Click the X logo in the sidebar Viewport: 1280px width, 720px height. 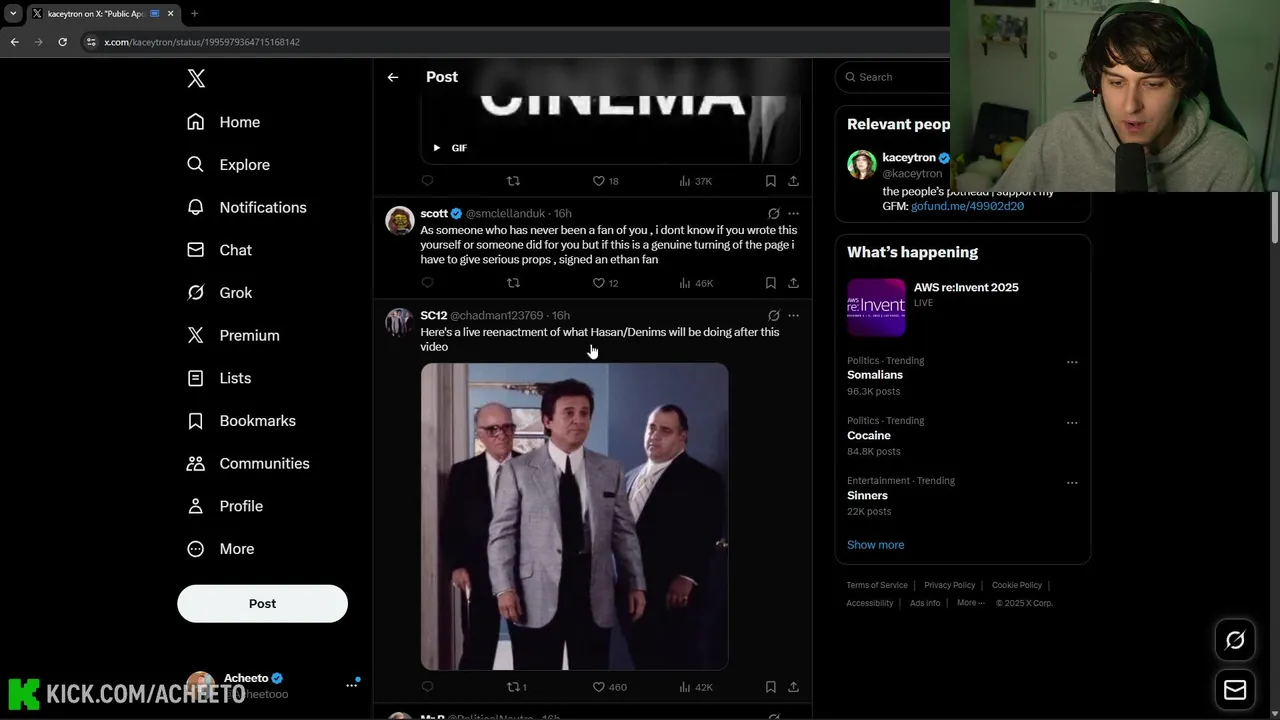click(x=196, y=79)
